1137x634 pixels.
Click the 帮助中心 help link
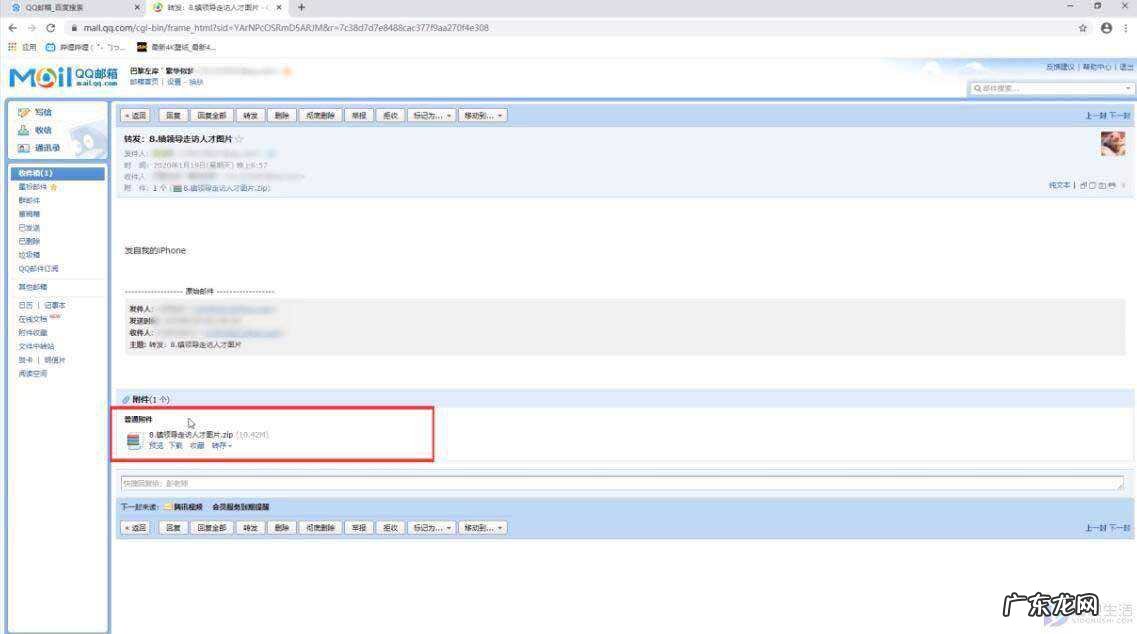[x=1096, y=67]
